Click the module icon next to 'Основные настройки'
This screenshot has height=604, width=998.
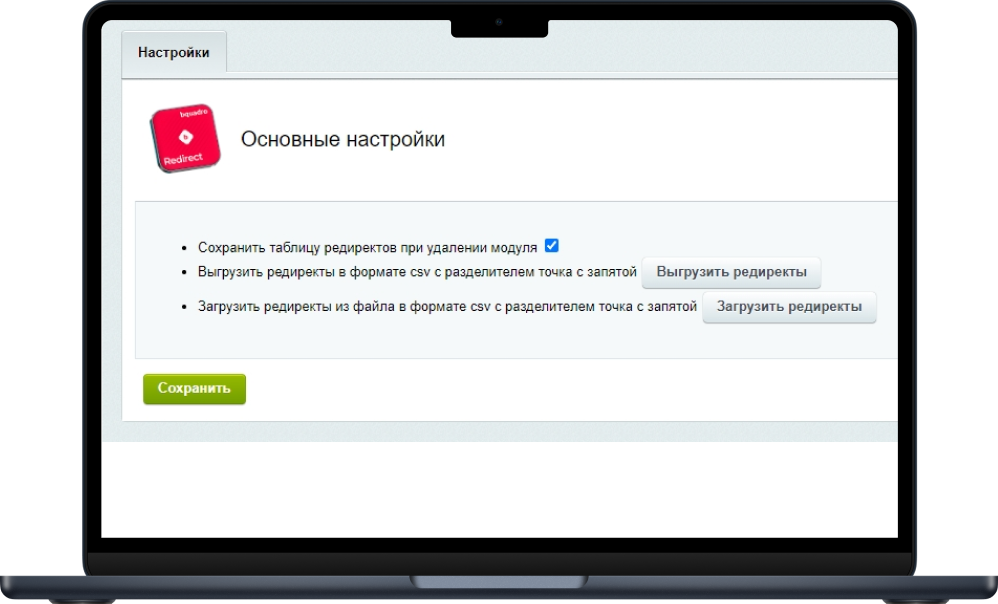pos(185,135)
